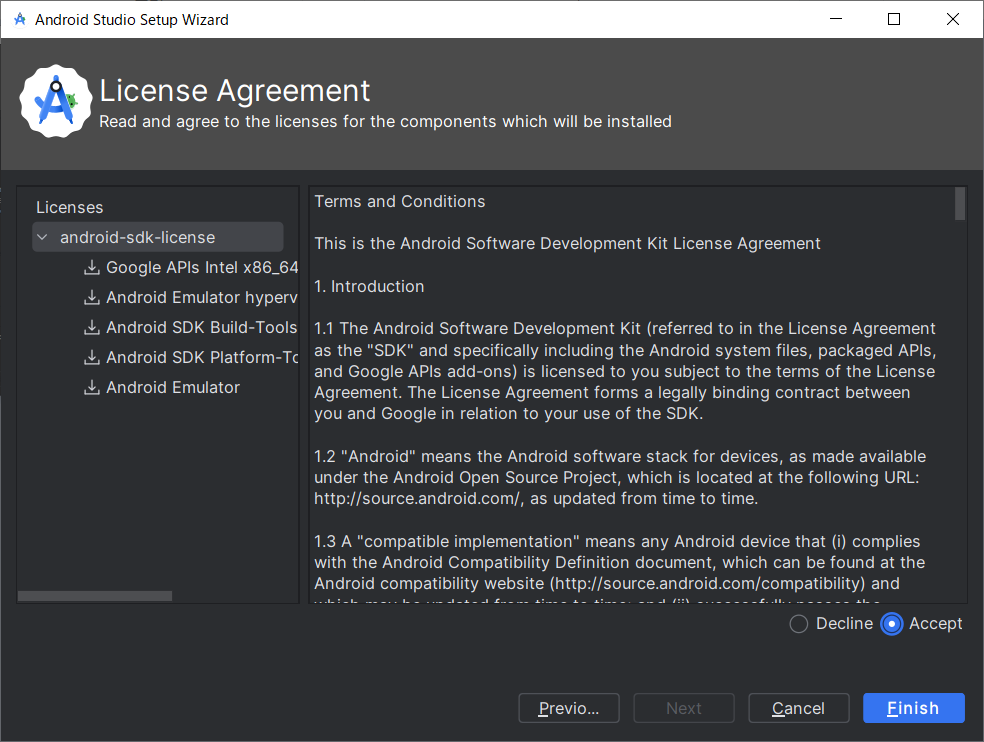The width and height of the screenshot is (984, 742).
Task: Click download icon beside Google APIs Intel x86_64
Action: pyautogui.click(x=92, y=267)
